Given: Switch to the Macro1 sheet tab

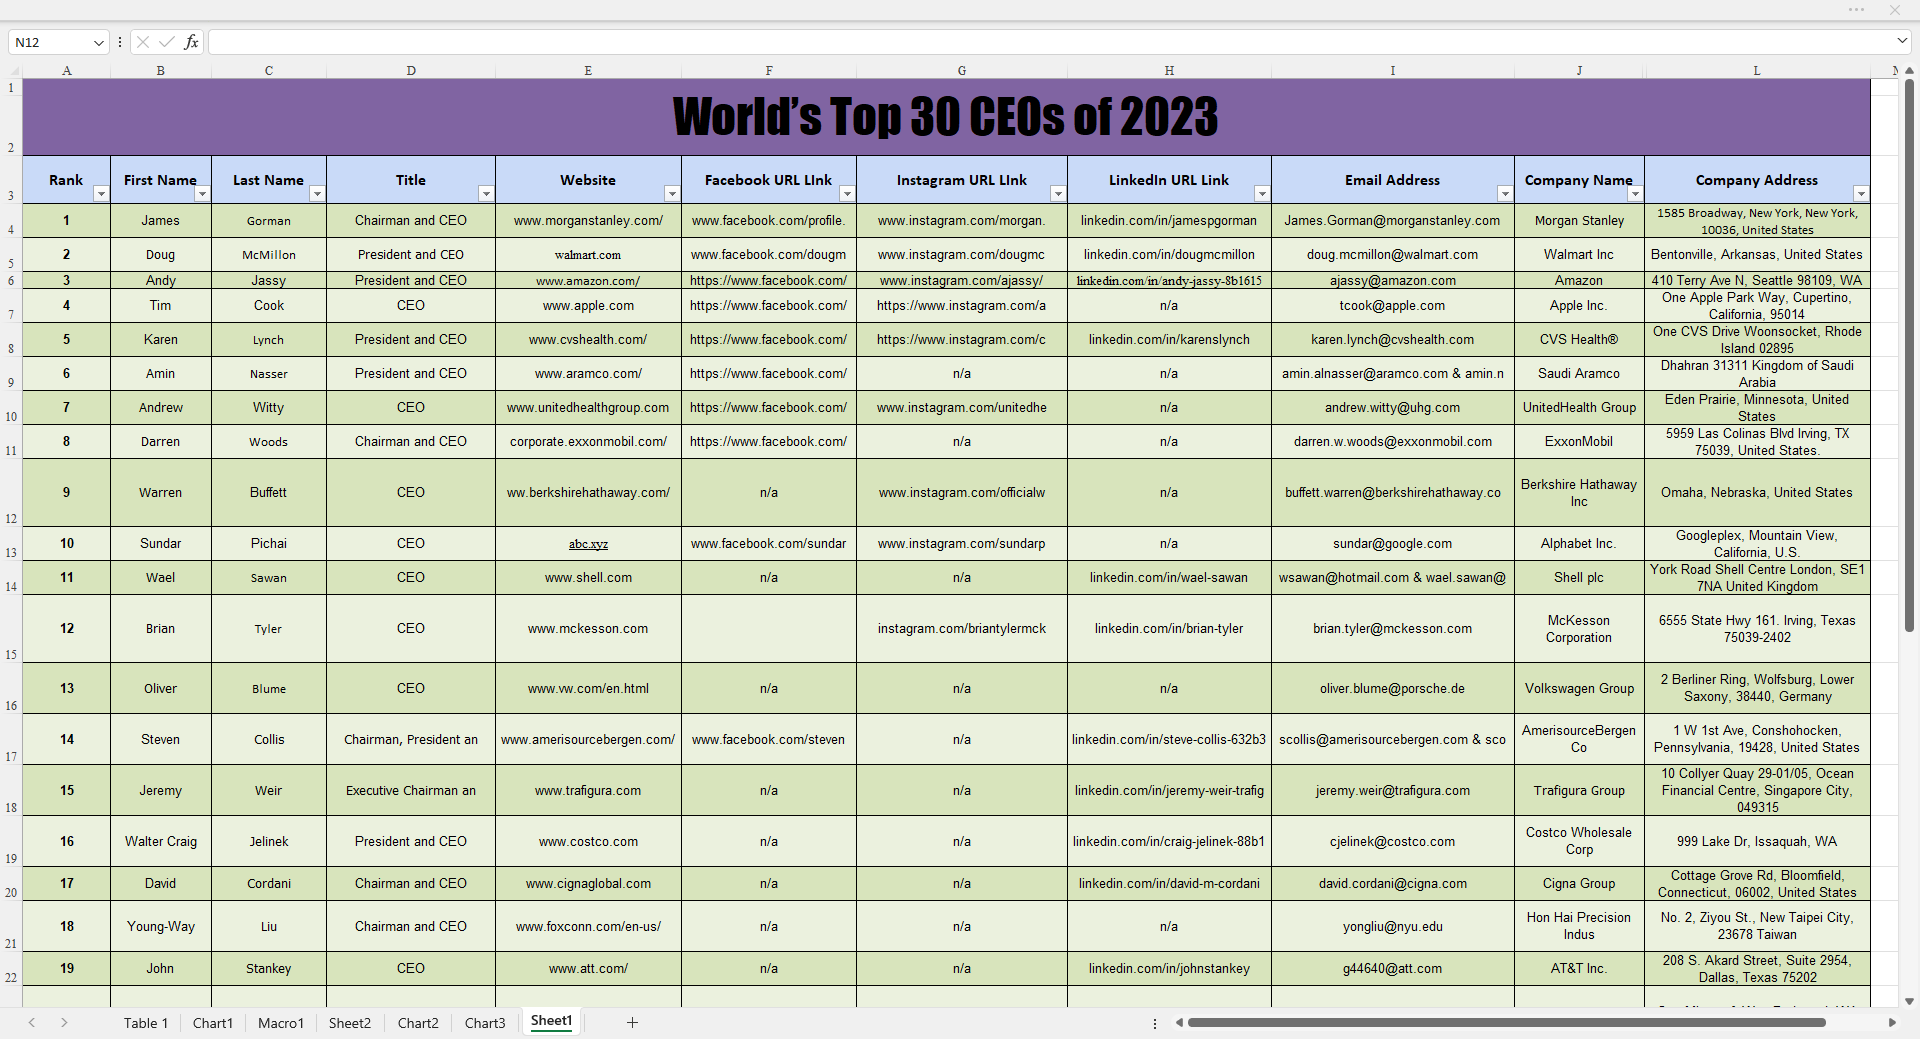Looking at the screenshot, I should pyautogui.click(x=281, y=1023).
